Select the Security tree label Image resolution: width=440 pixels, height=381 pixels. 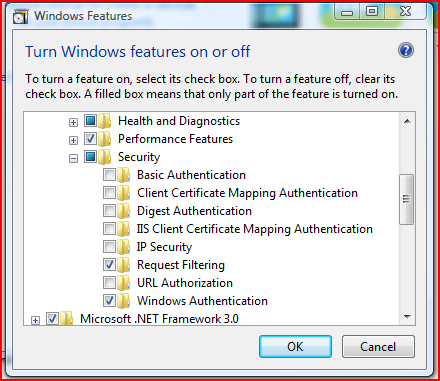click(139, 157)
